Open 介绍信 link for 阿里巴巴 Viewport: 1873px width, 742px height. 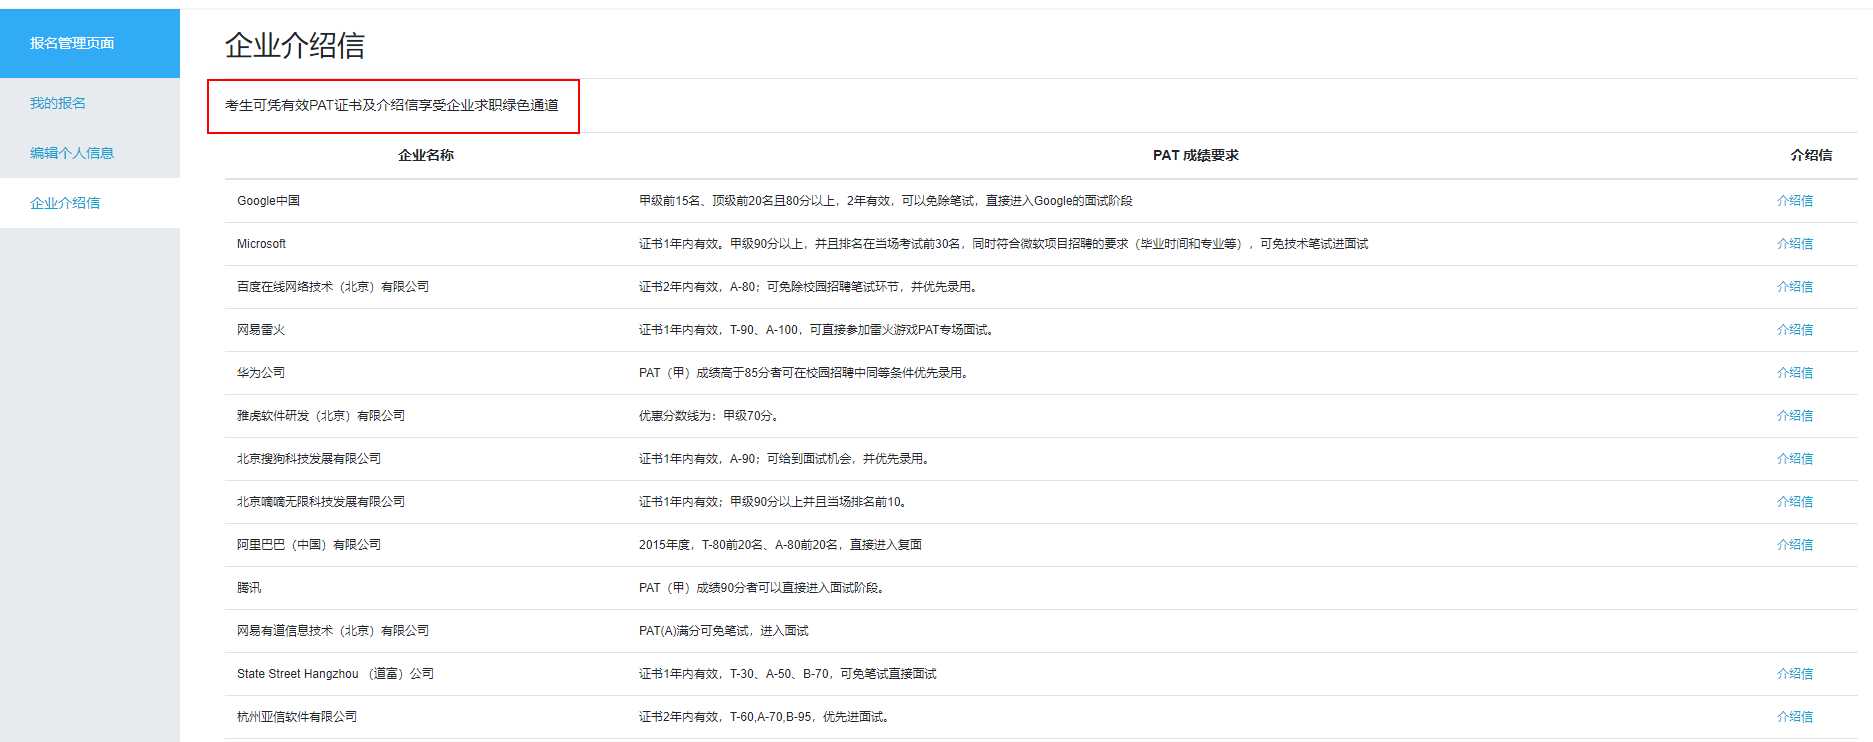tap(1795, 545)
